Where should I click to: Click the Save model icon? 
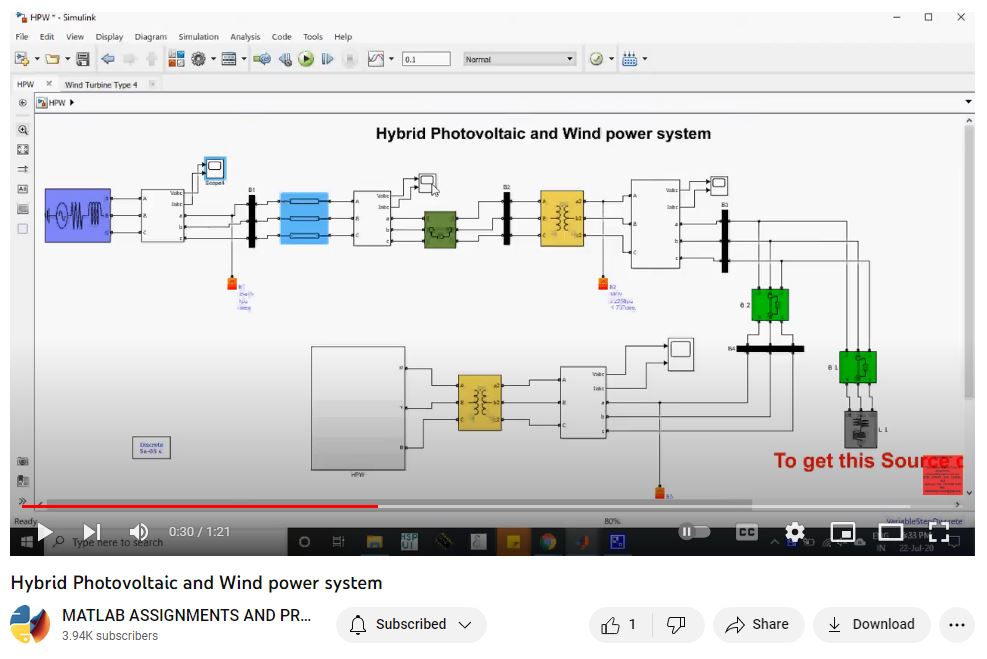[82, 60]
